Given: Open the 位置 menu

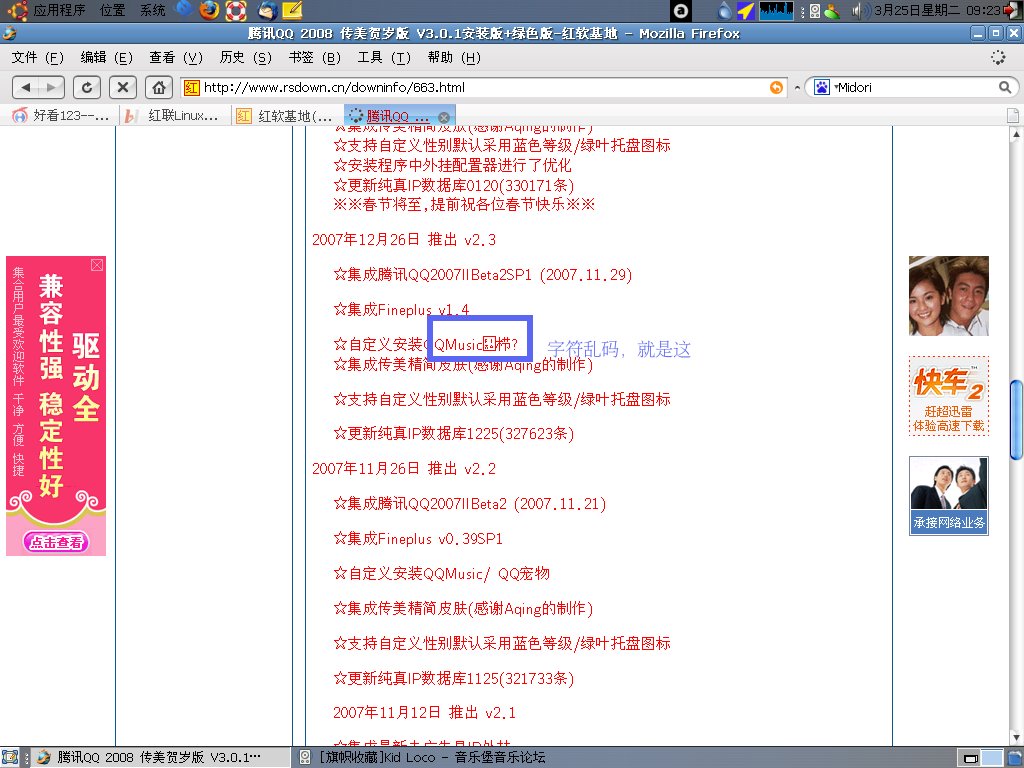Looking at the screenshot, I should [x=112, y=10].
